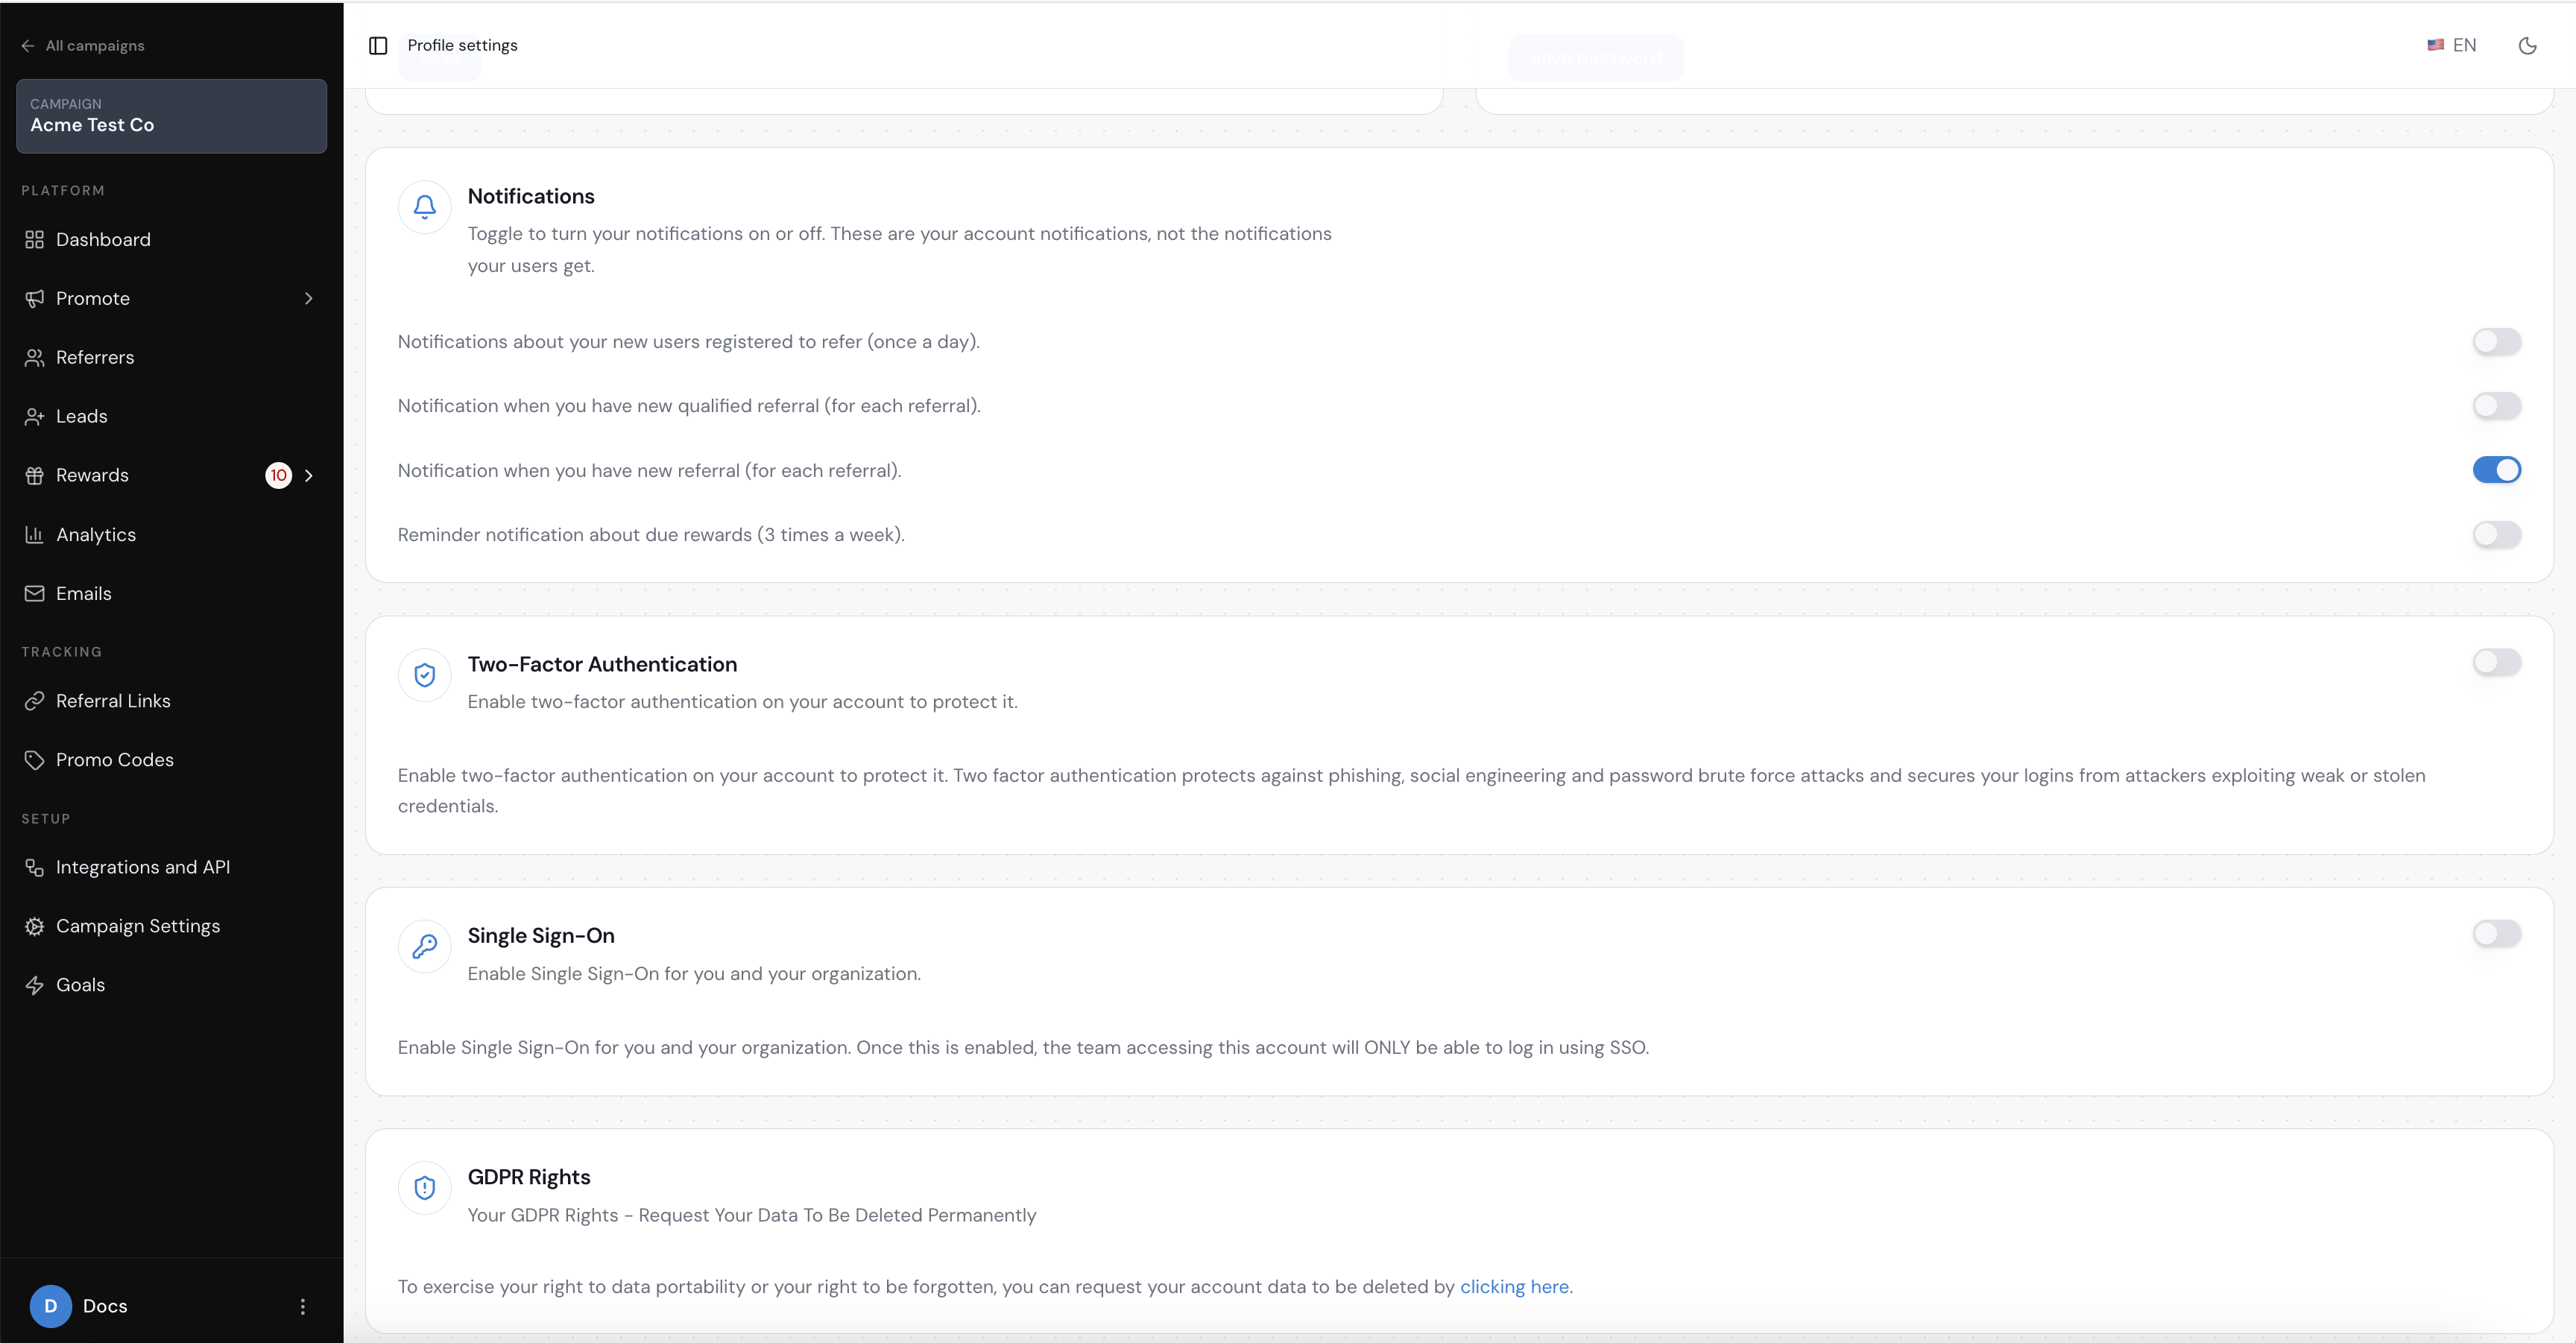This screenshot has height=1343, width=2576.
Task: Turn on Two-Factor Authentication switch
Action: pyautogui.click(x=2496, y=662)
